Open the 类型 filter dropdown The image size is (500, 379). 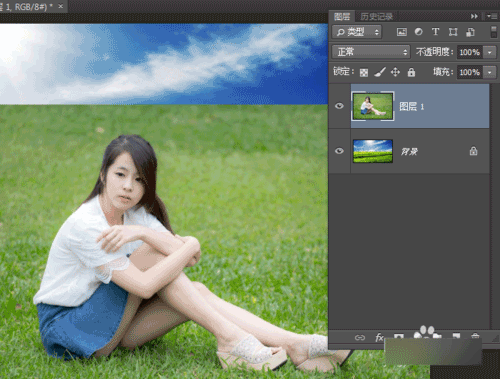357,32
